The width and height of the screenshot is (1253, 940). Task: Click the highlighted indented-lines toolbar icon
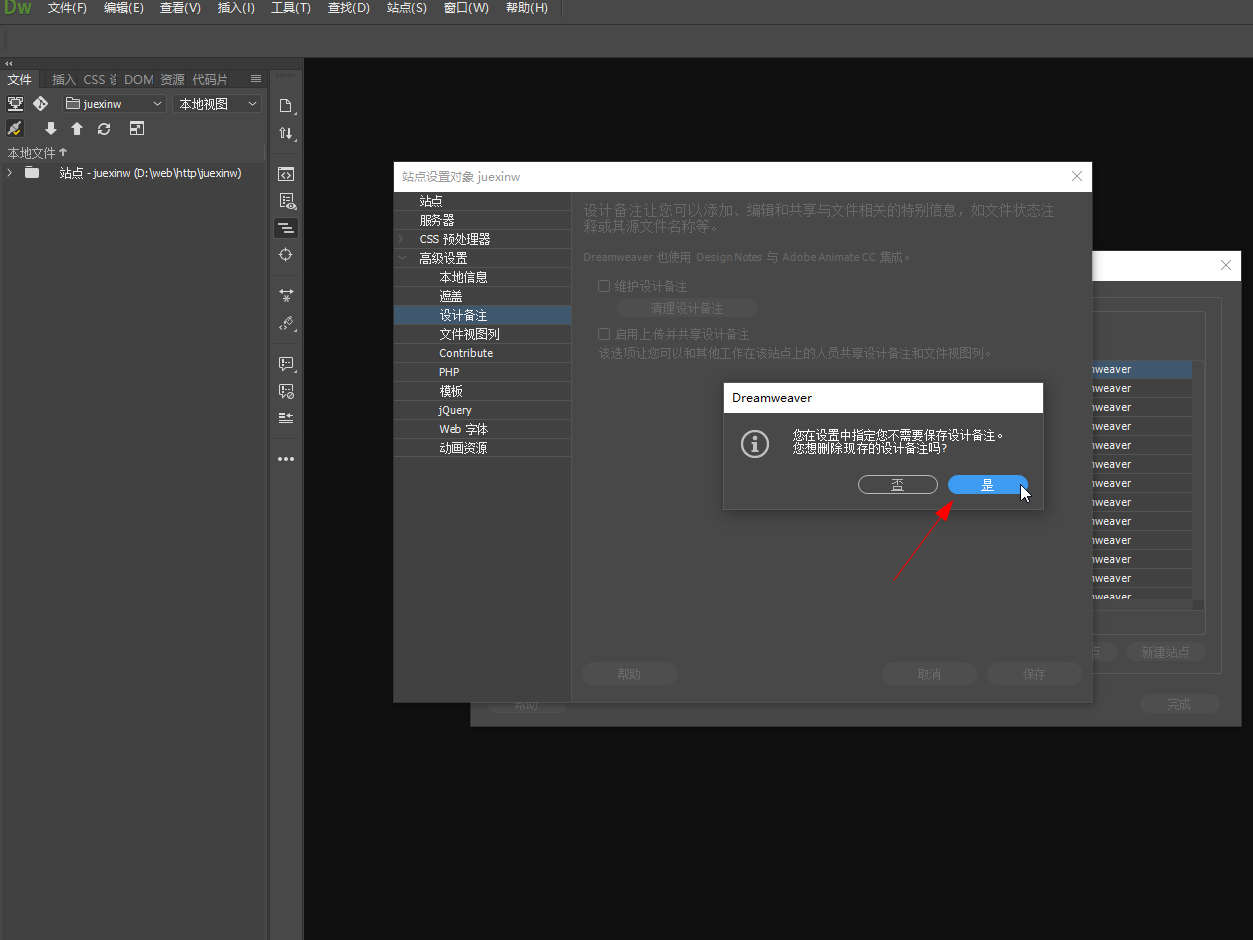(x=286, y=228)
